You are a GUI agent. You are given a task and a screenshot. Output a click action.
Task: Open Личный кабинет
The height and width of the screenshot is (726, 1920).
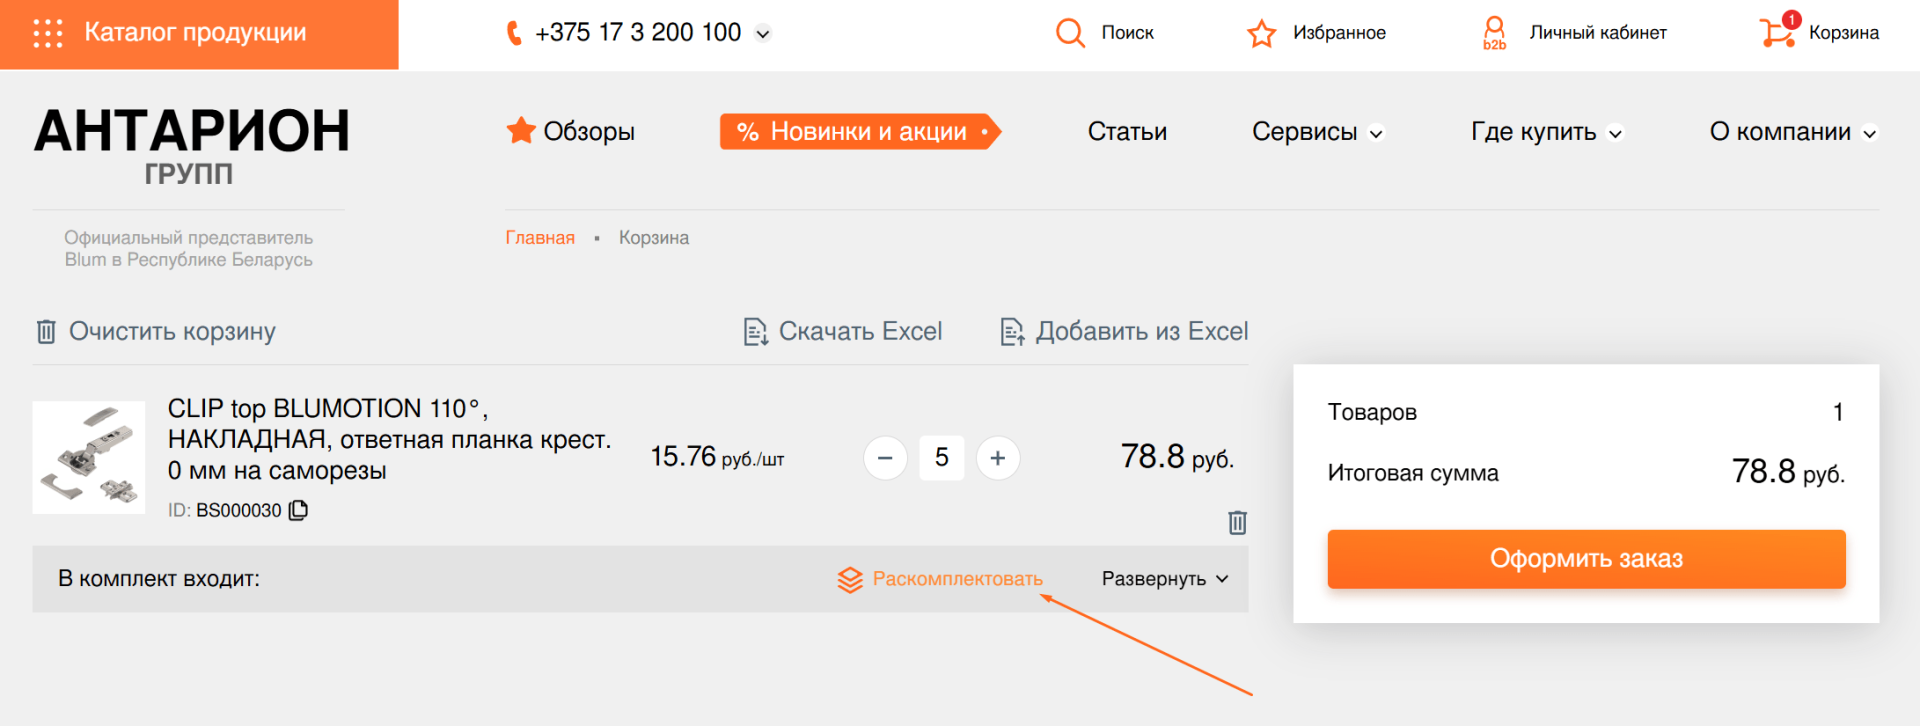coord(1598,33)
